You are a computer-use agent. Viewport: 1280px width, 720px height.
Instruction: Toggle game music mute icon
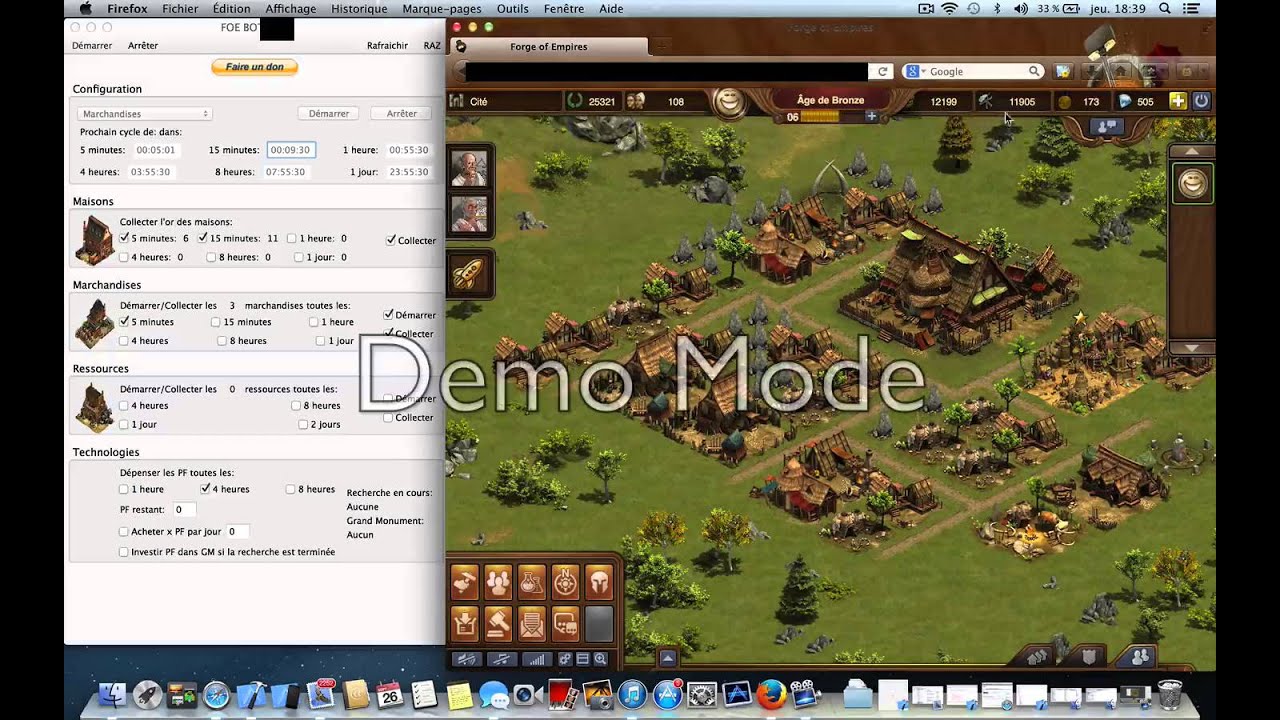(502, 659)
